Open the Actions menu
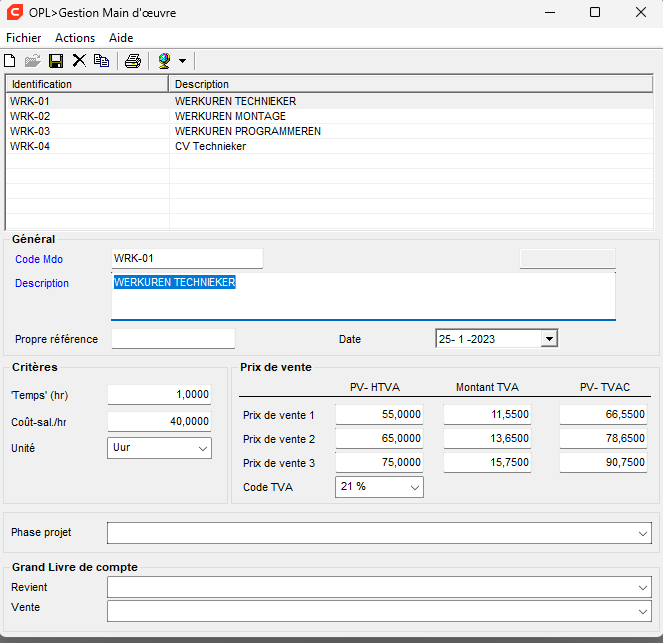The width and height of the screenshot is (663, 643). point(75,38)
